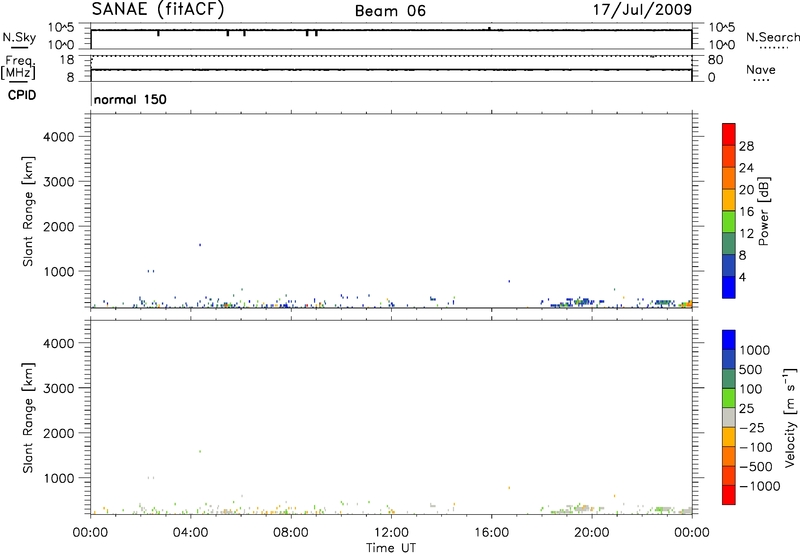Click the bright blue bottom Power swatch
The height and width of the screenshot is (554, 800).
pyautogui.click(x=729, y=287)
